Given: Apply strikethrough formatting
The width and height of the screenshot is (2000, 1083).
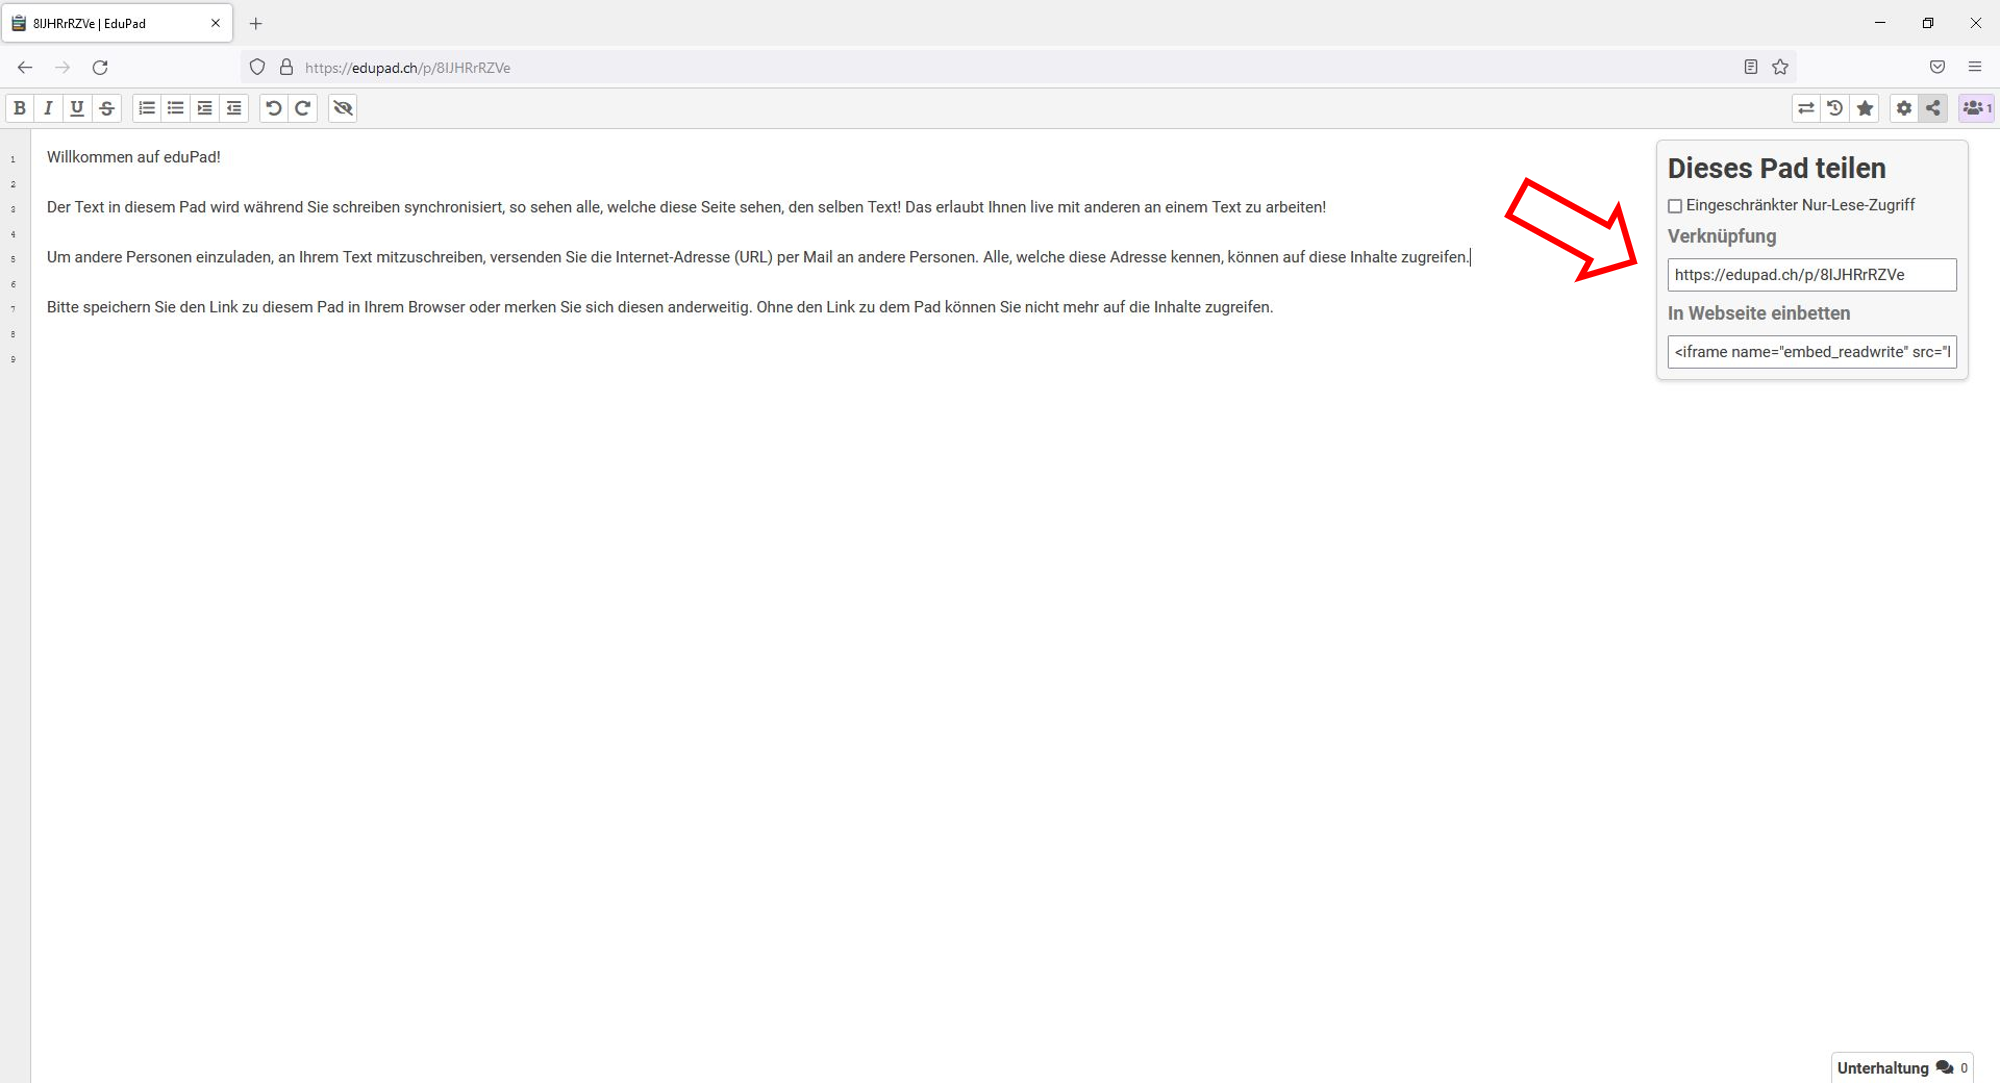Looking at the screenshot, I should tap(106, 108).
